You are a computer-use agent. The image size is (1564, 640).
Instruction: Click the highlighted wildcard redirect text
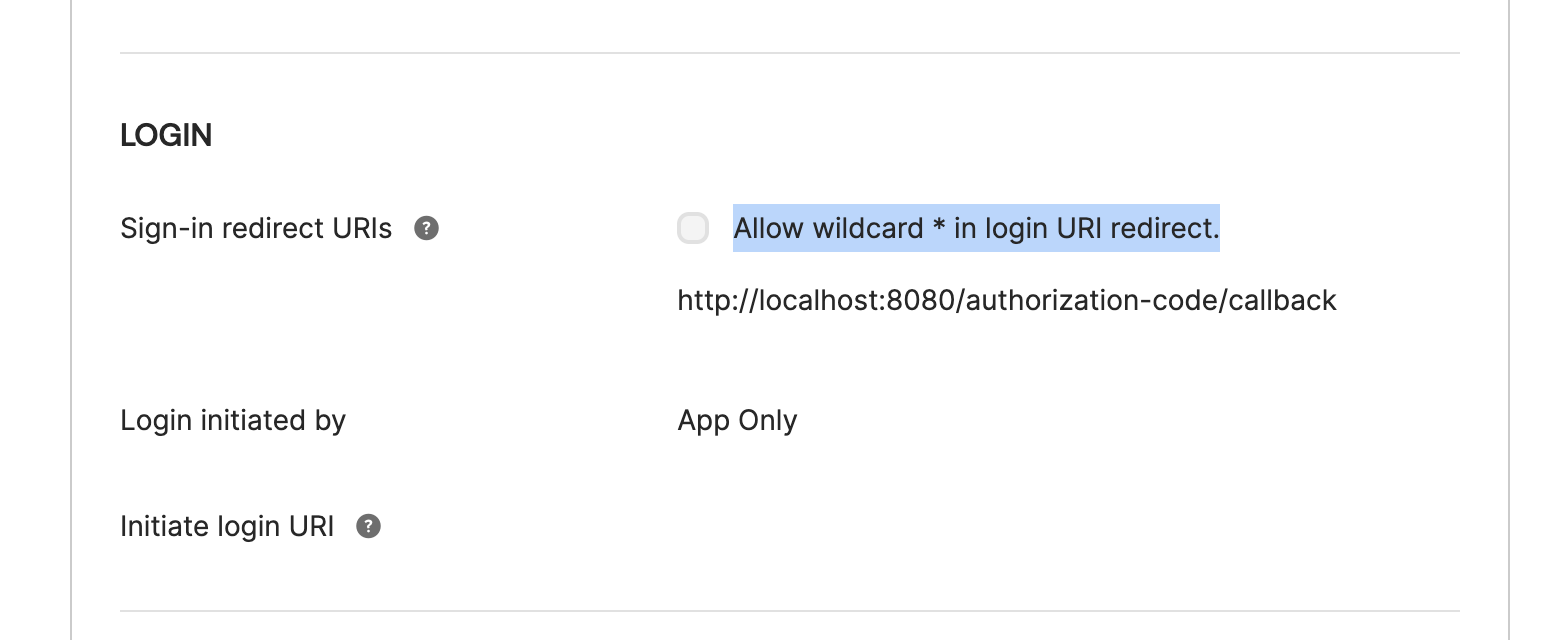coord(976,228)
